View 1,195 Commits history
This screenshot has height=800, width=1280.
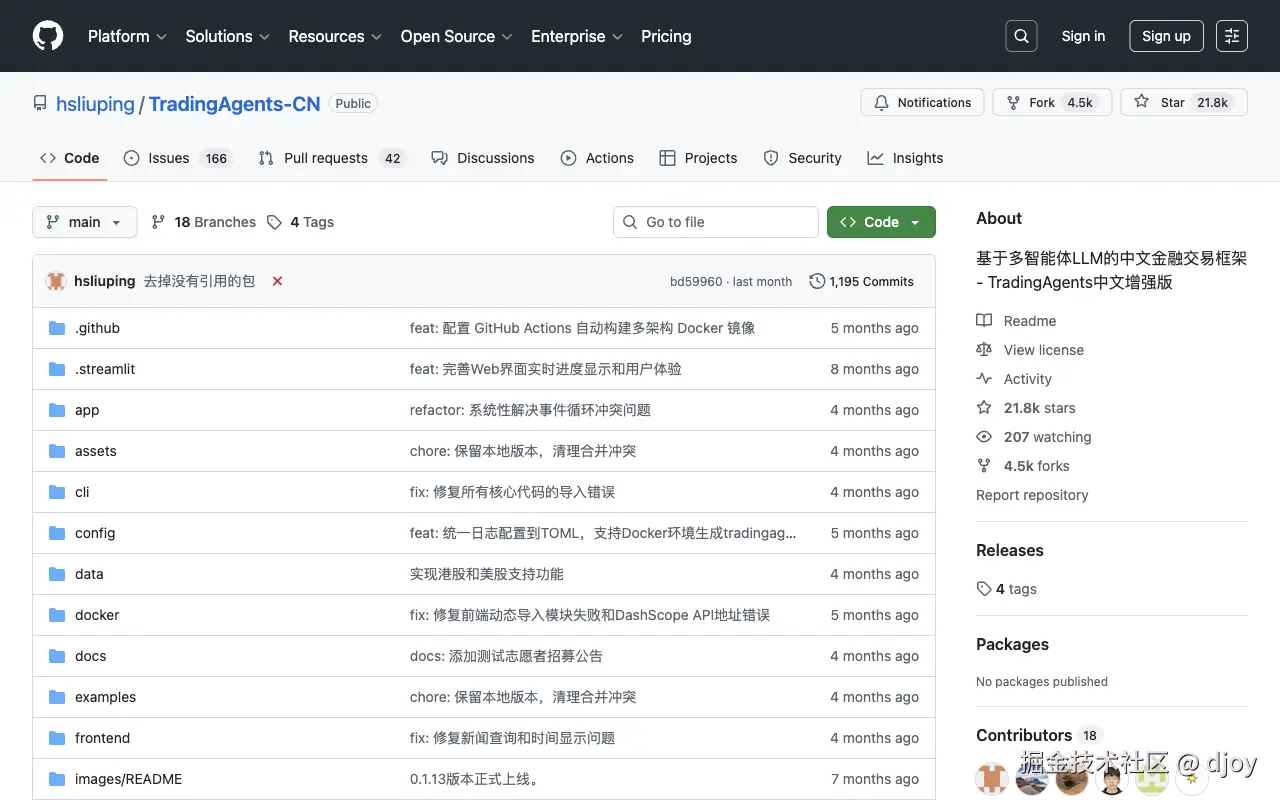coord(861,281)
